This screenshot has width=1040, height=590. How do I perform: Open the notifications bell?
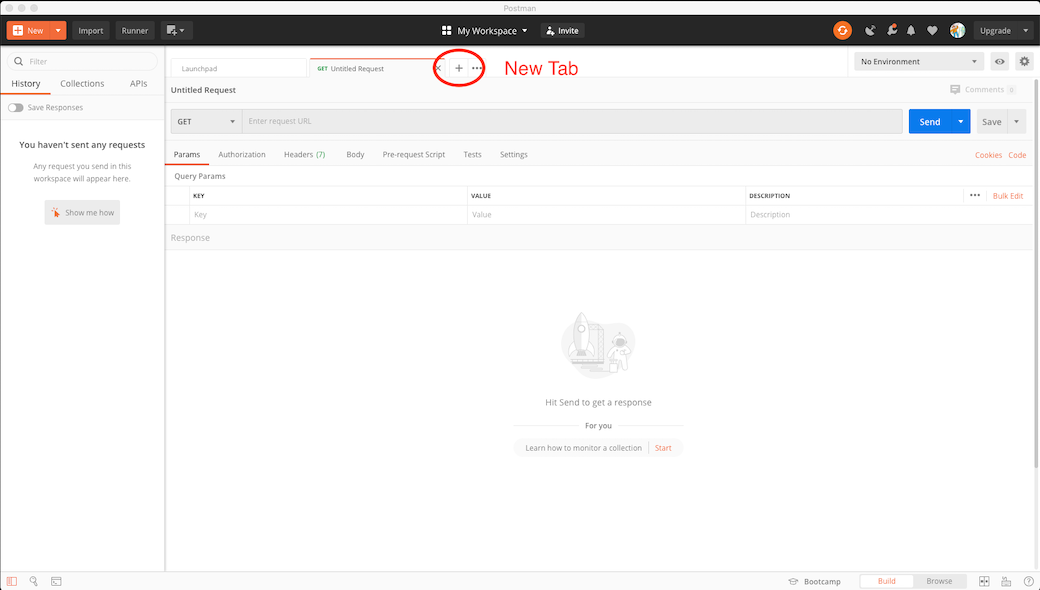(x=911, y=30)
